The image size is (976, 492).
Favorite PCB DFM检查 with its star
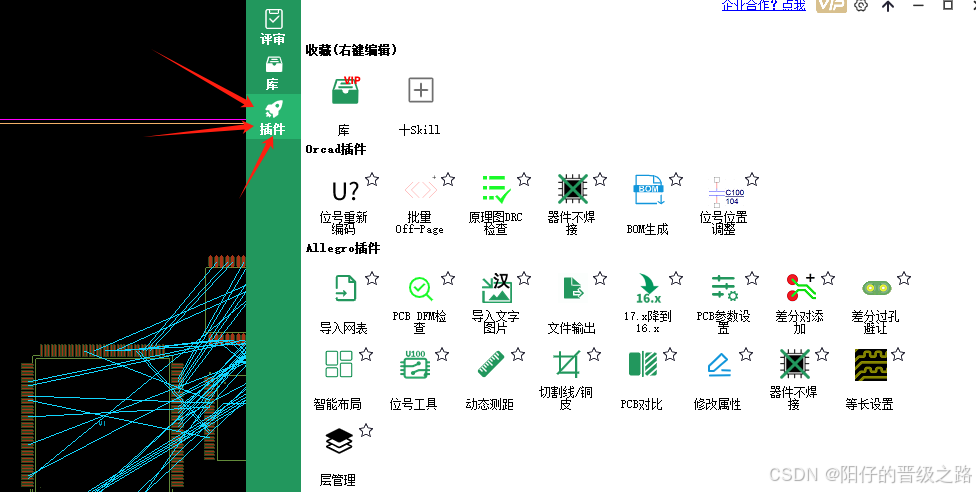point(448,278)
